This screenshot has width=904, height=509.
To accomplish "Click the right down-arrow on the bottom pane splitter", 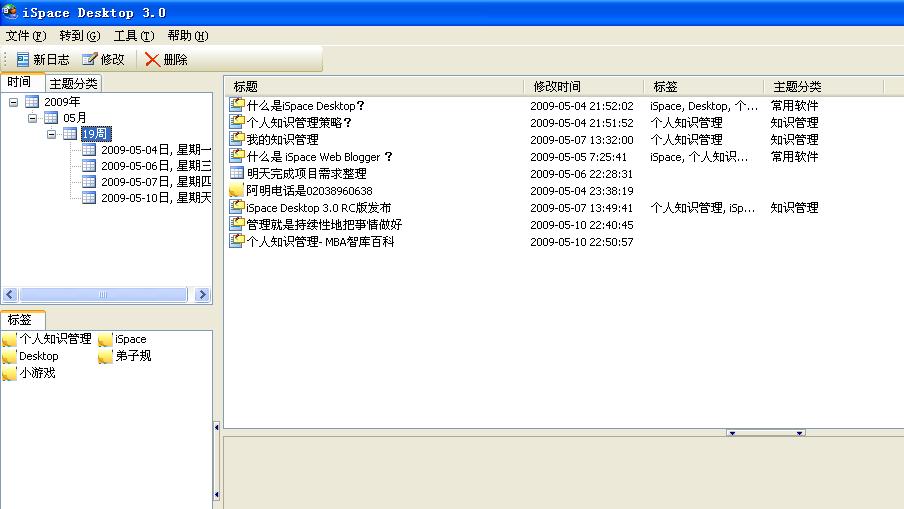I will (800, 433).
